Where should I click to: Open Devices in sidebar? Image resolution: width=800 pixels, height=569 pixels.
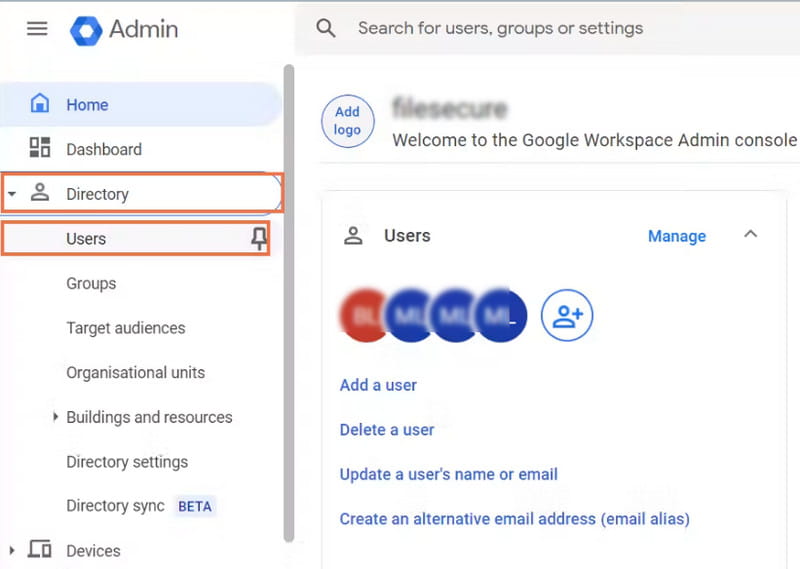(93, 551)
